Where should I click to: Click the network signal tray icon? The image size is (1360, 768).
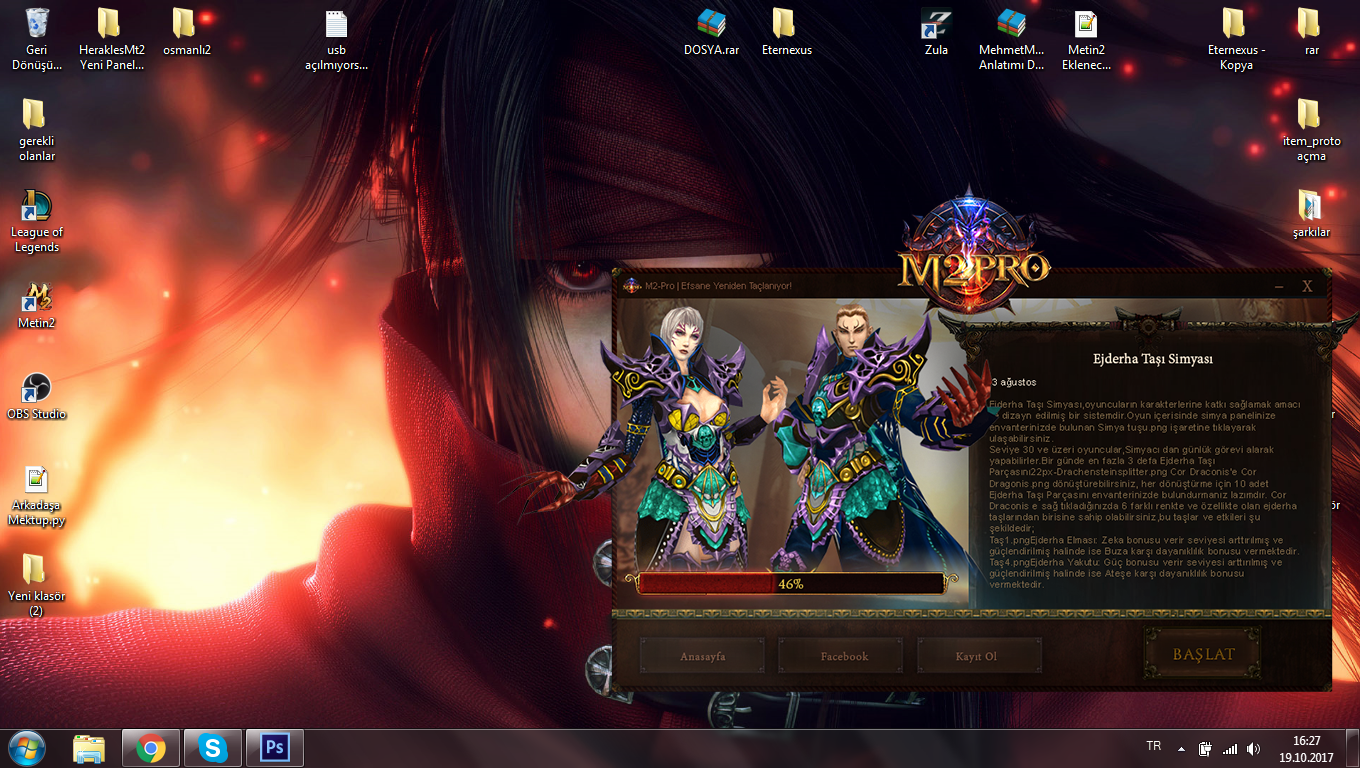point(1230,748)
